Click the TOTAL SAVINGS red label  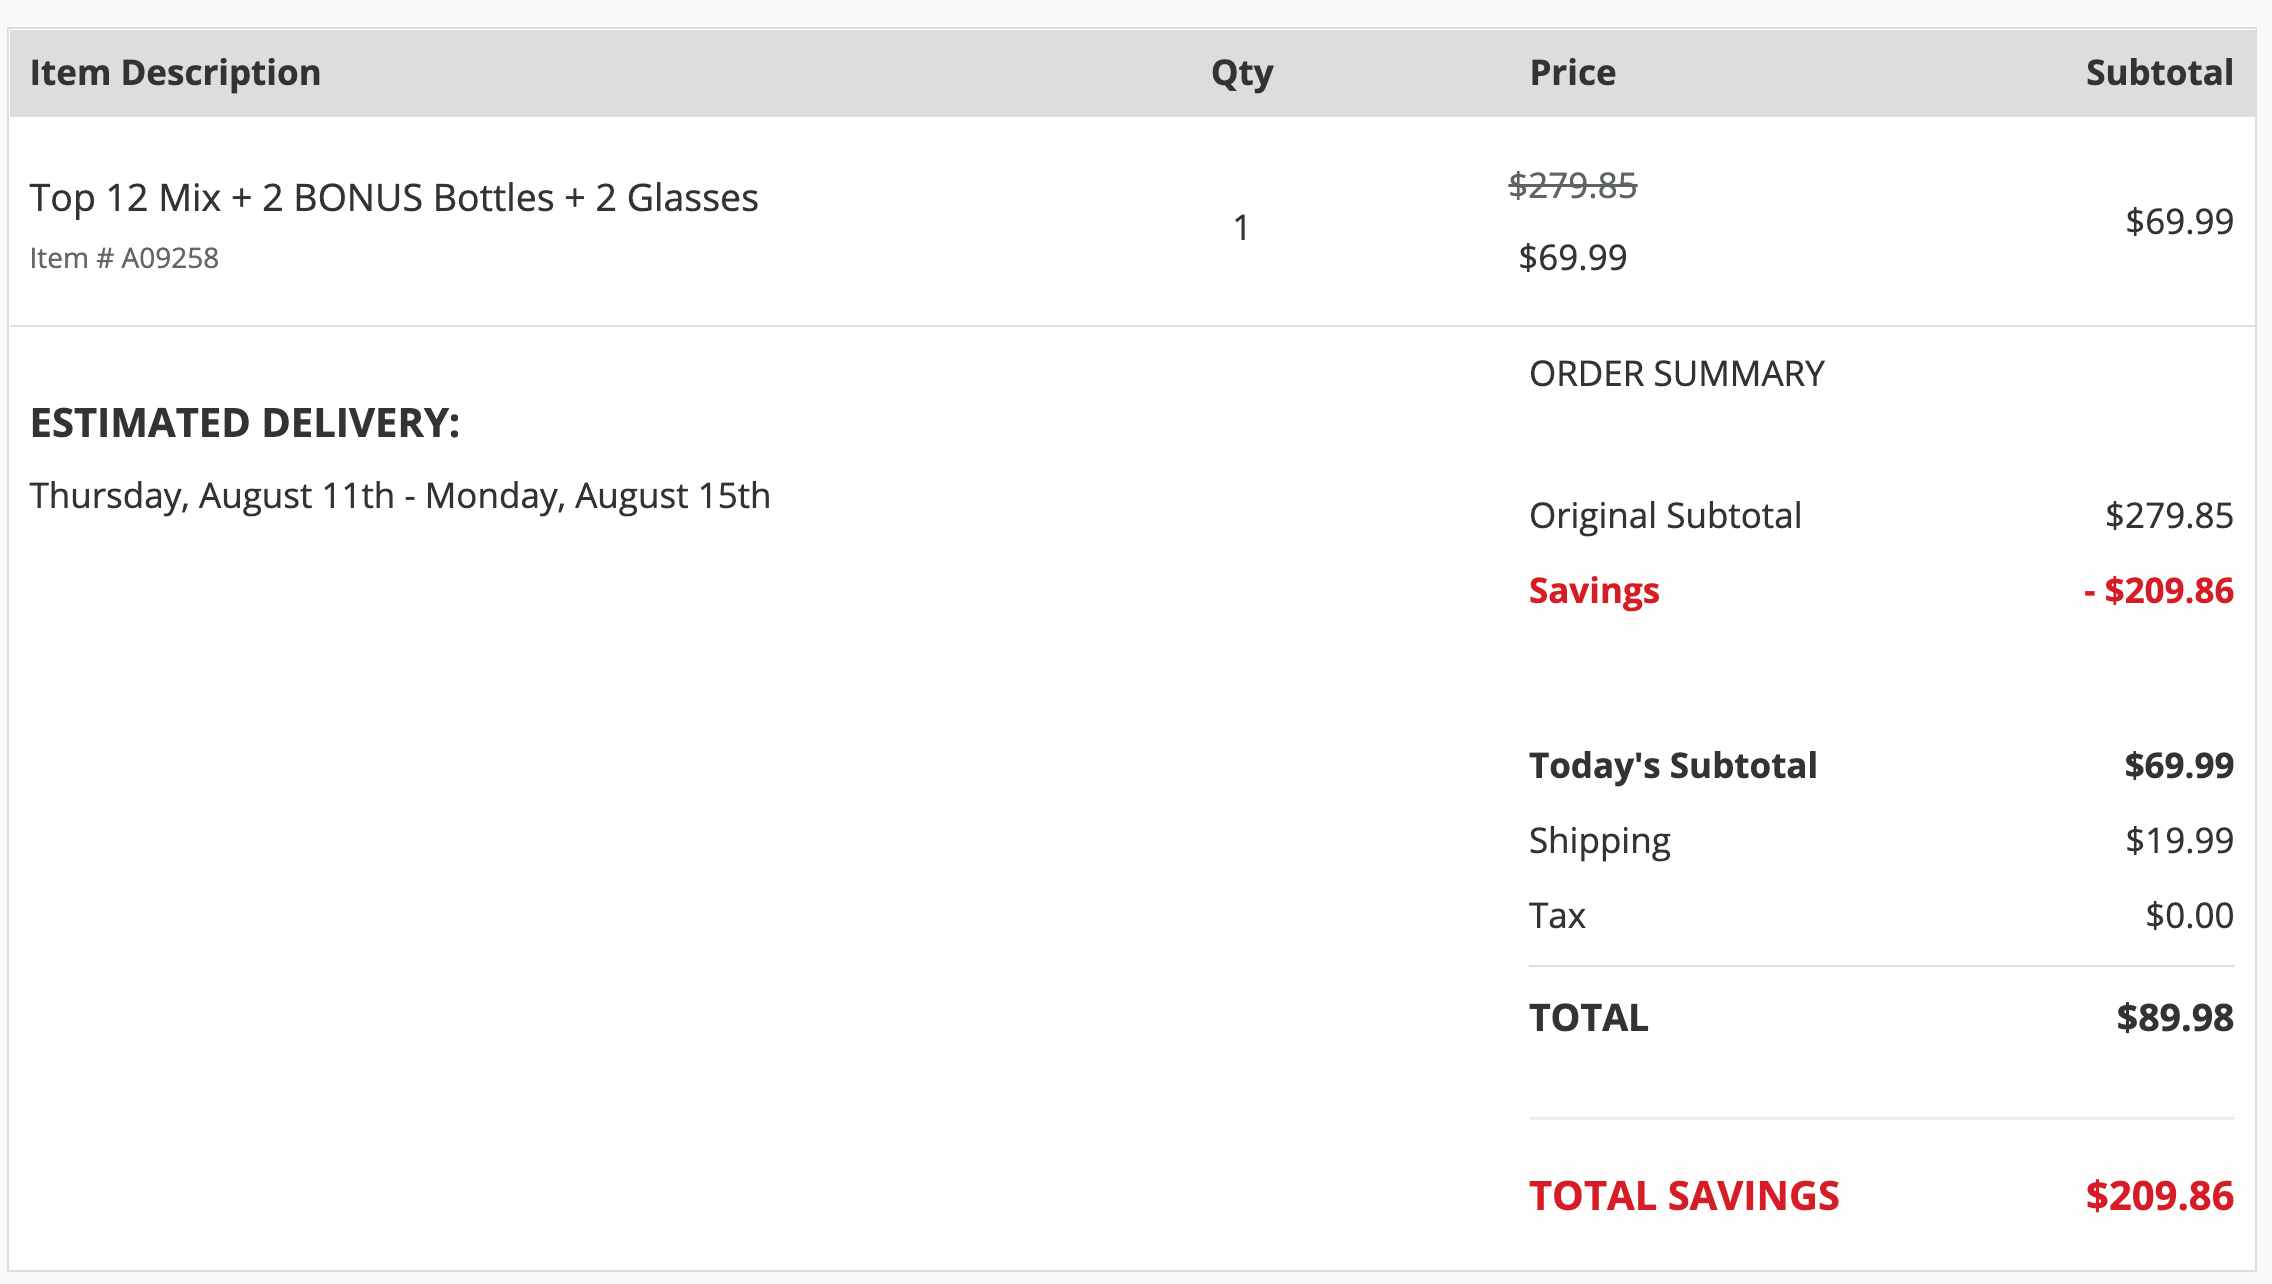point(1684,1196)
